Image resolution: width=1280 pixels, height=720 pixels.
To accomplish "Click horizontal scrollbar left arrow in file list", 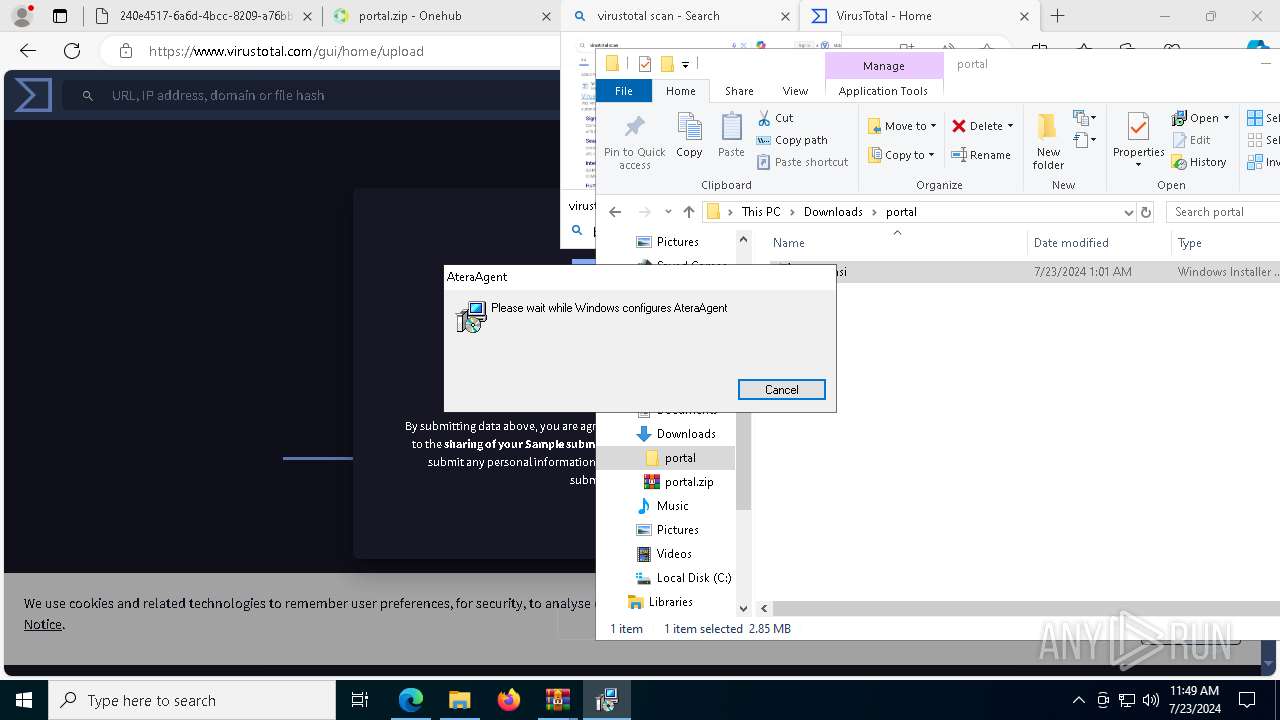I will (764, 608).
